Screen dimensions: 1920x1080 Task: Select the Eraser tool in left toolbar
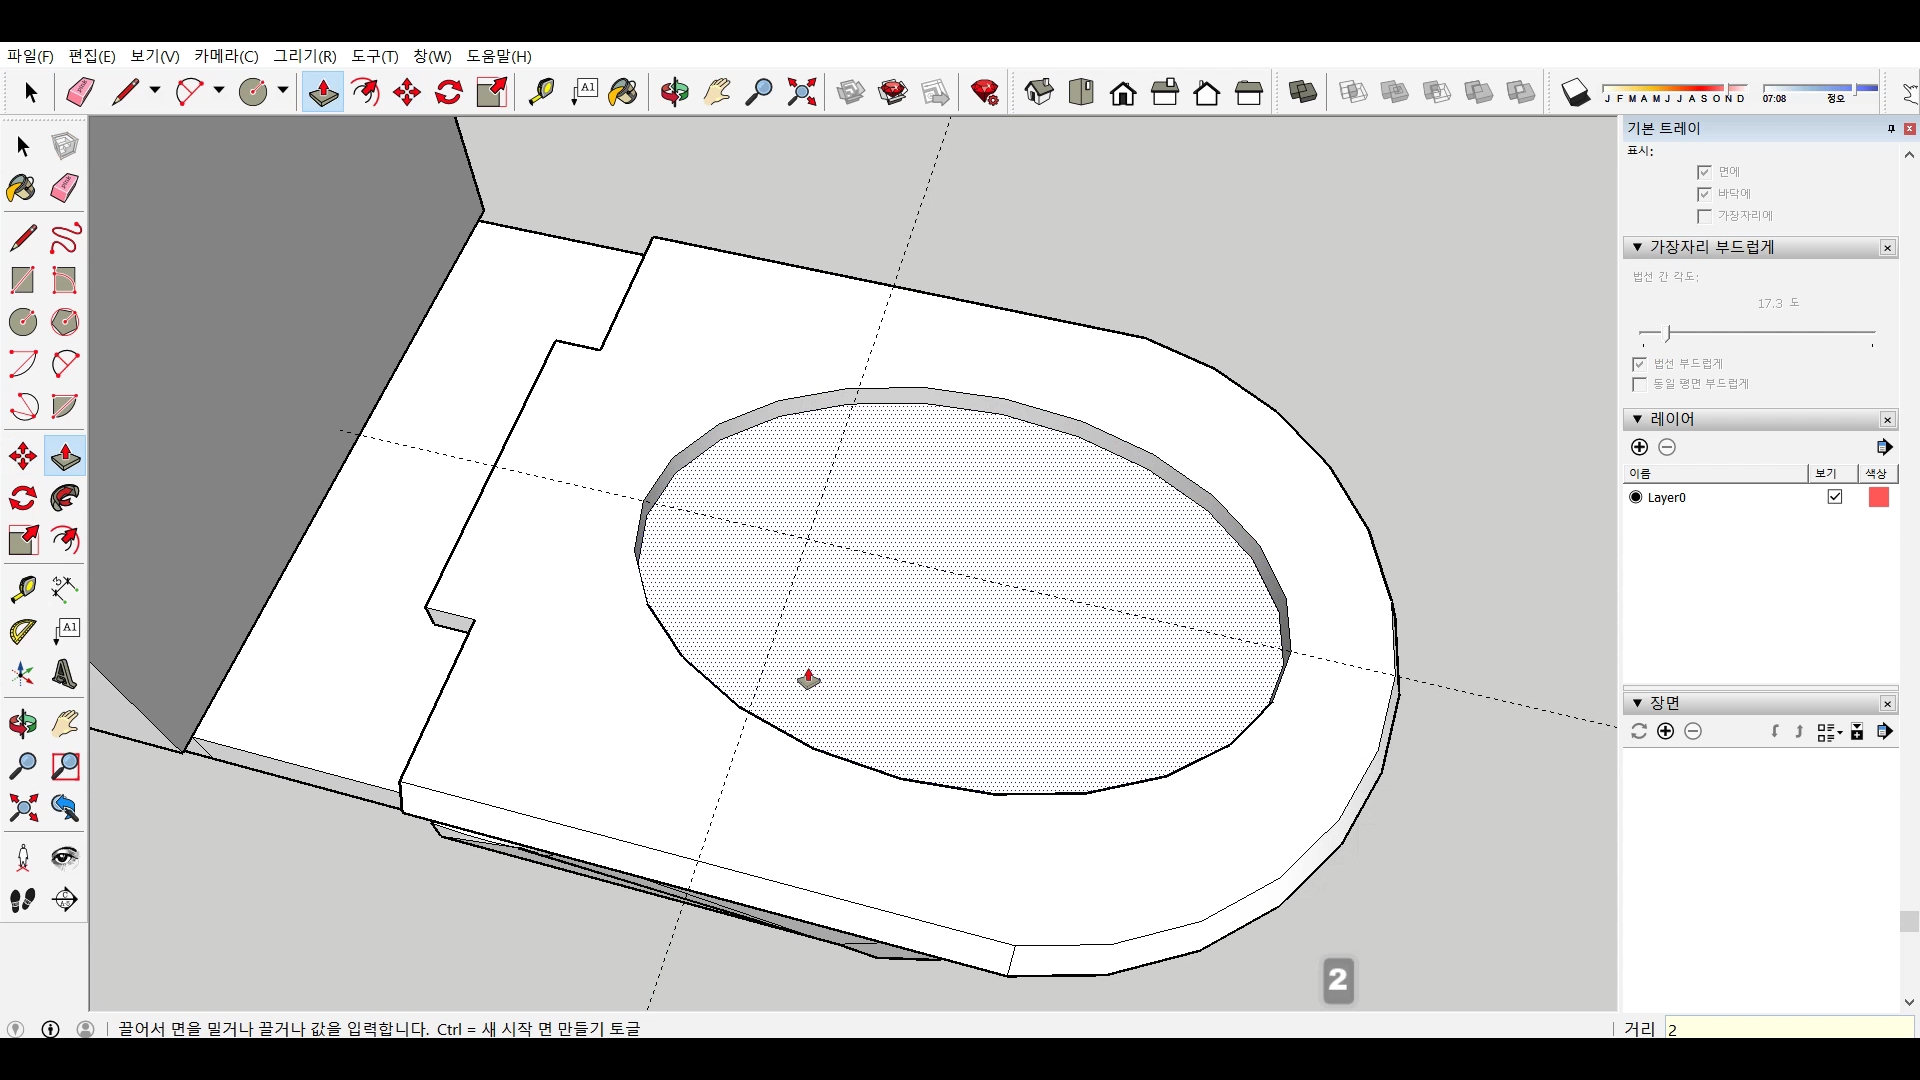point(65,188)
